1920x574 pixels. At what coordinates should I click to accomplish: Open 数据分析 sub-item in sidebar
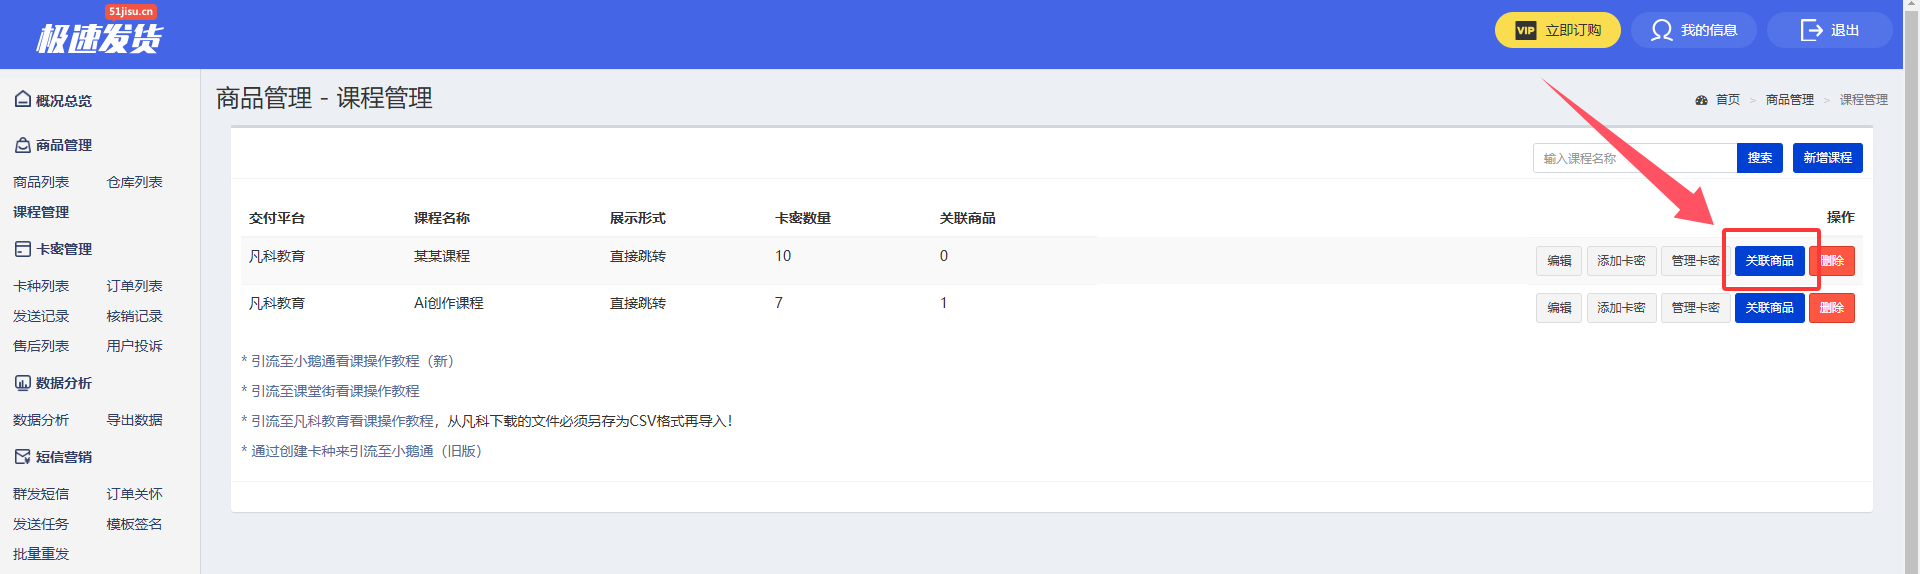pyautogui.click(x=41, y=420)
